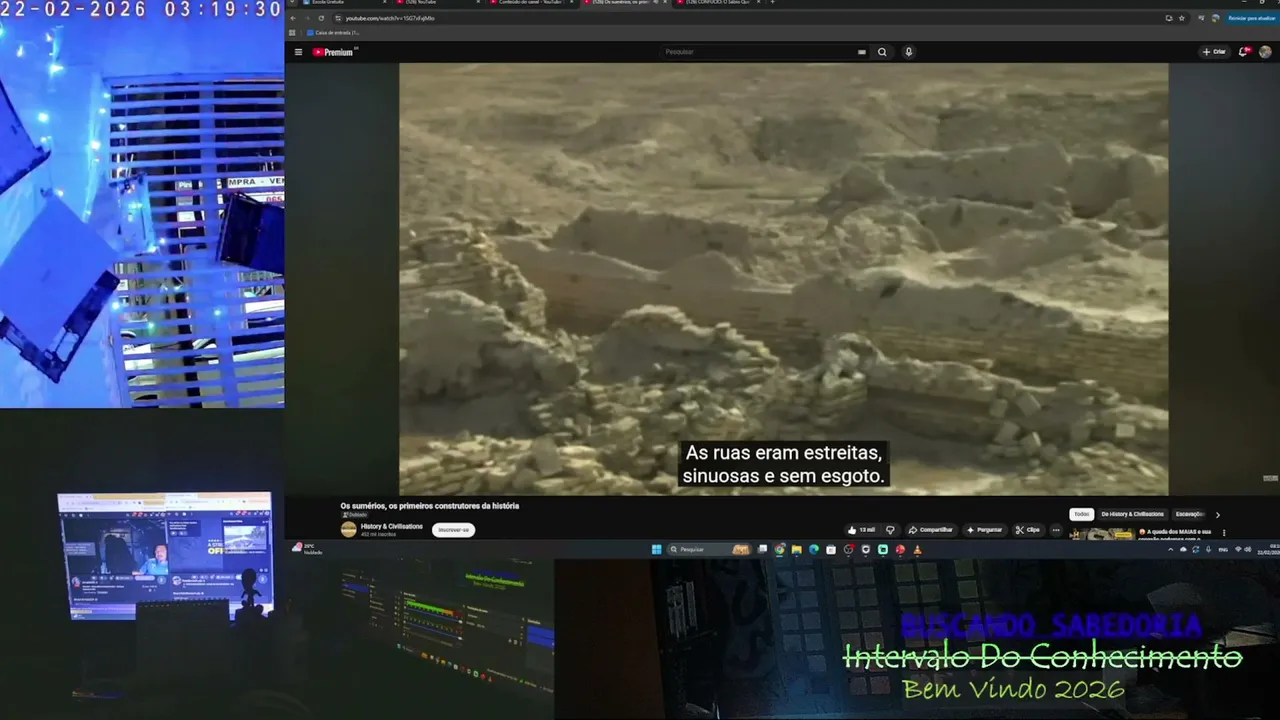The image size is (1280, 720).
Task: Open the system tray volume control
Action: point(1248,549)
